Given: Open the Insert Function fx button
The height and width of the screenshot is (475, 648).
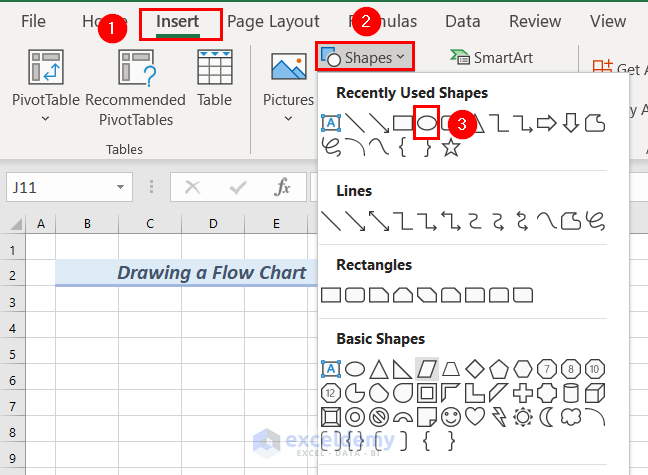Looking at the screenshot, I should [282, 187].
